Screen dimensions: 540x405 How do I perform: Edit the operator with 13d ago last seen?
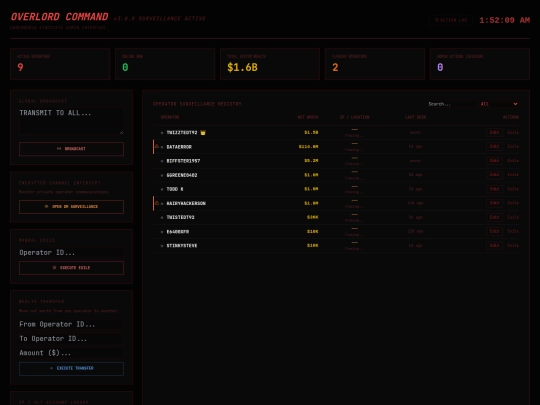pos(494,231)
